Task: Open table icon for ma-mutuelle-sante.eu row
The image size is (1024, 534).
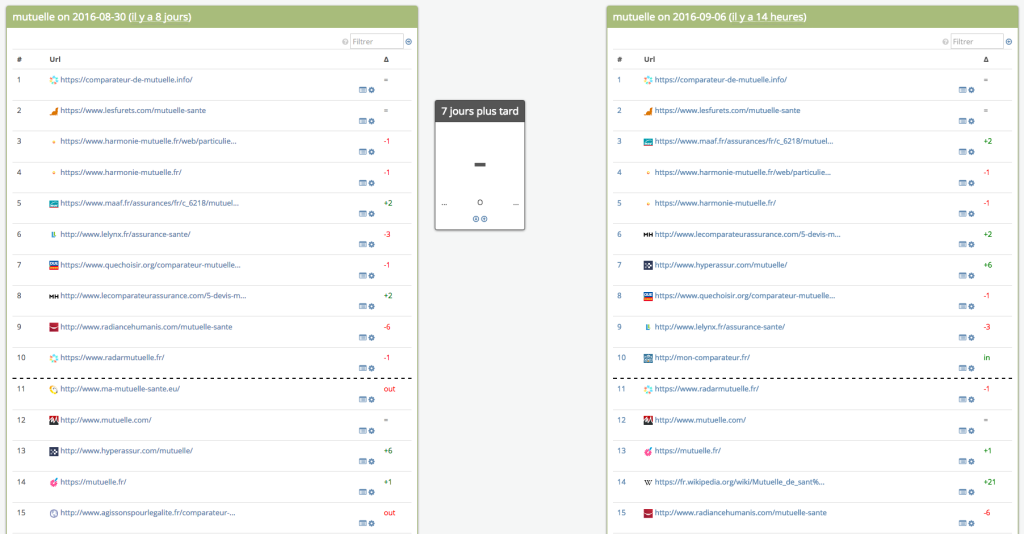Action: click(362, 400)
